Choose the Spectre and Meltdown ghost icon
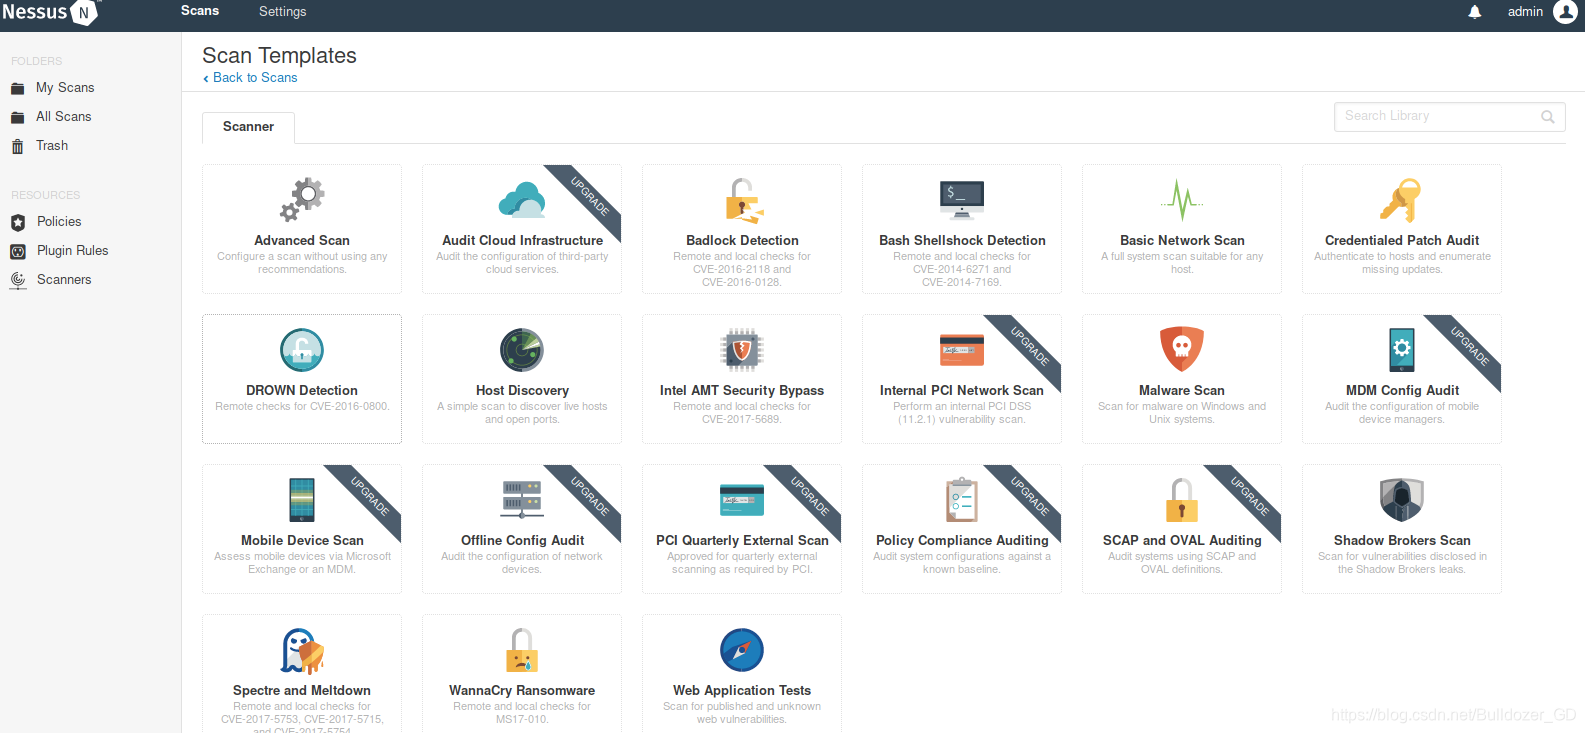 pos(302,650)
